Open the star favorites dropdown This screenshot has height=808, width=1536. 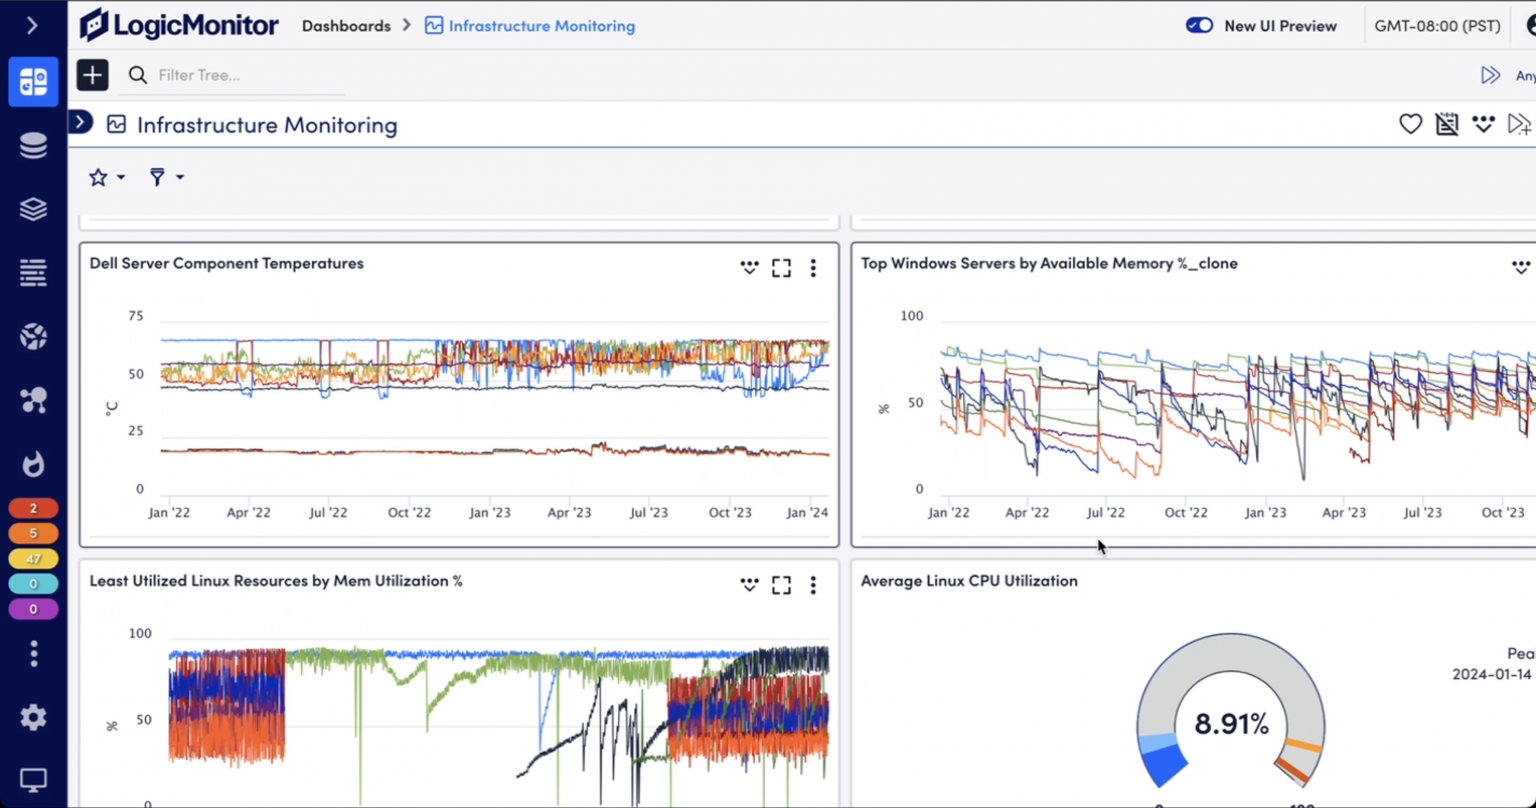(105, 177)
